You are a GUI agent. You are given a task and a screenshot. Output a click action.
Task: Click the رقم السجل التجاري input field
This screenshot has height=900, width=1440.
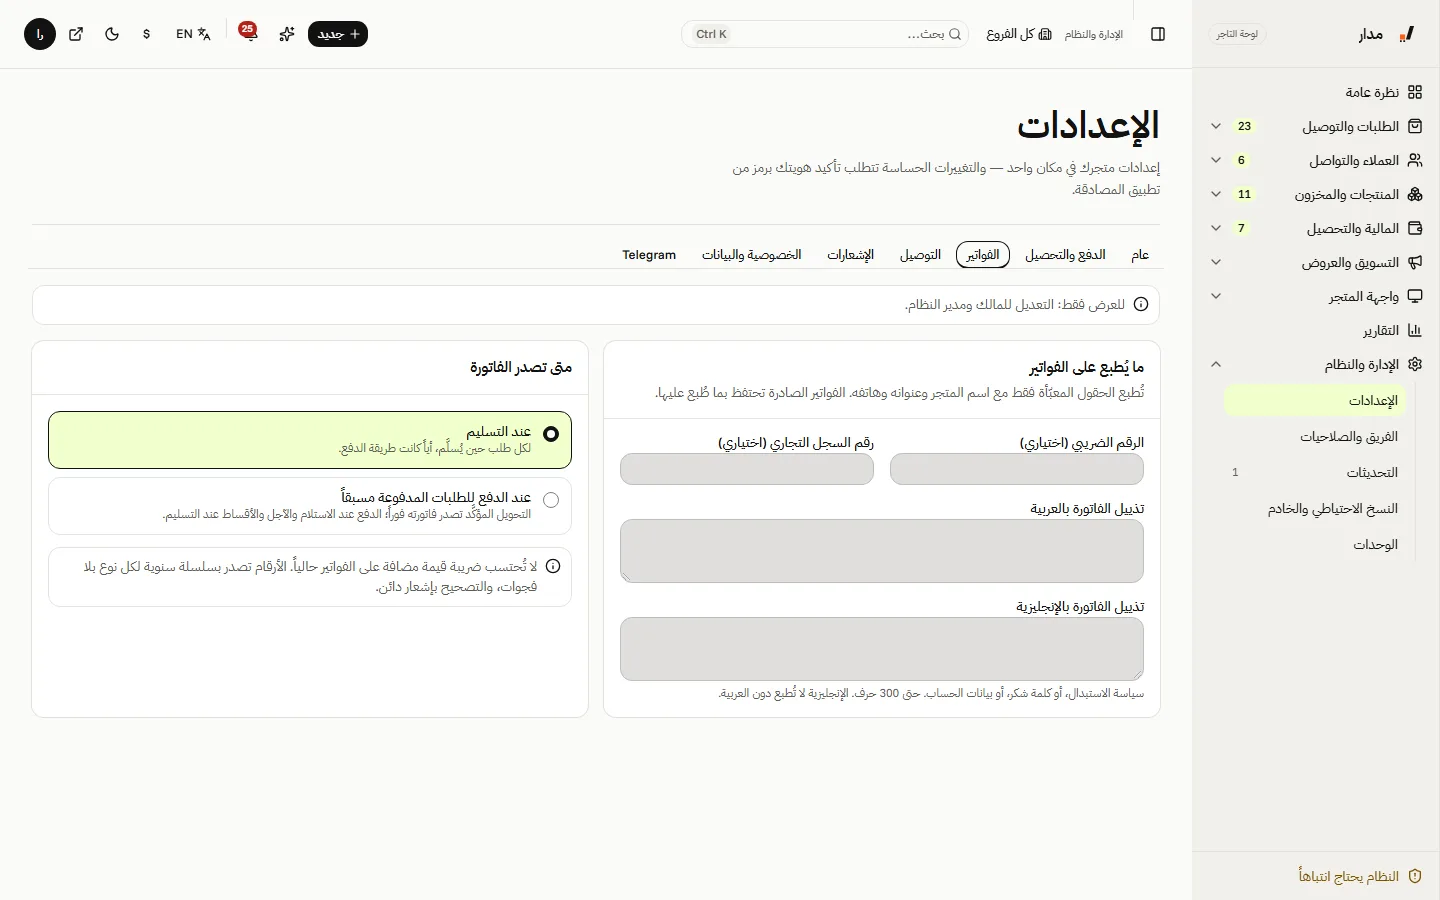[x=747, y=469]
